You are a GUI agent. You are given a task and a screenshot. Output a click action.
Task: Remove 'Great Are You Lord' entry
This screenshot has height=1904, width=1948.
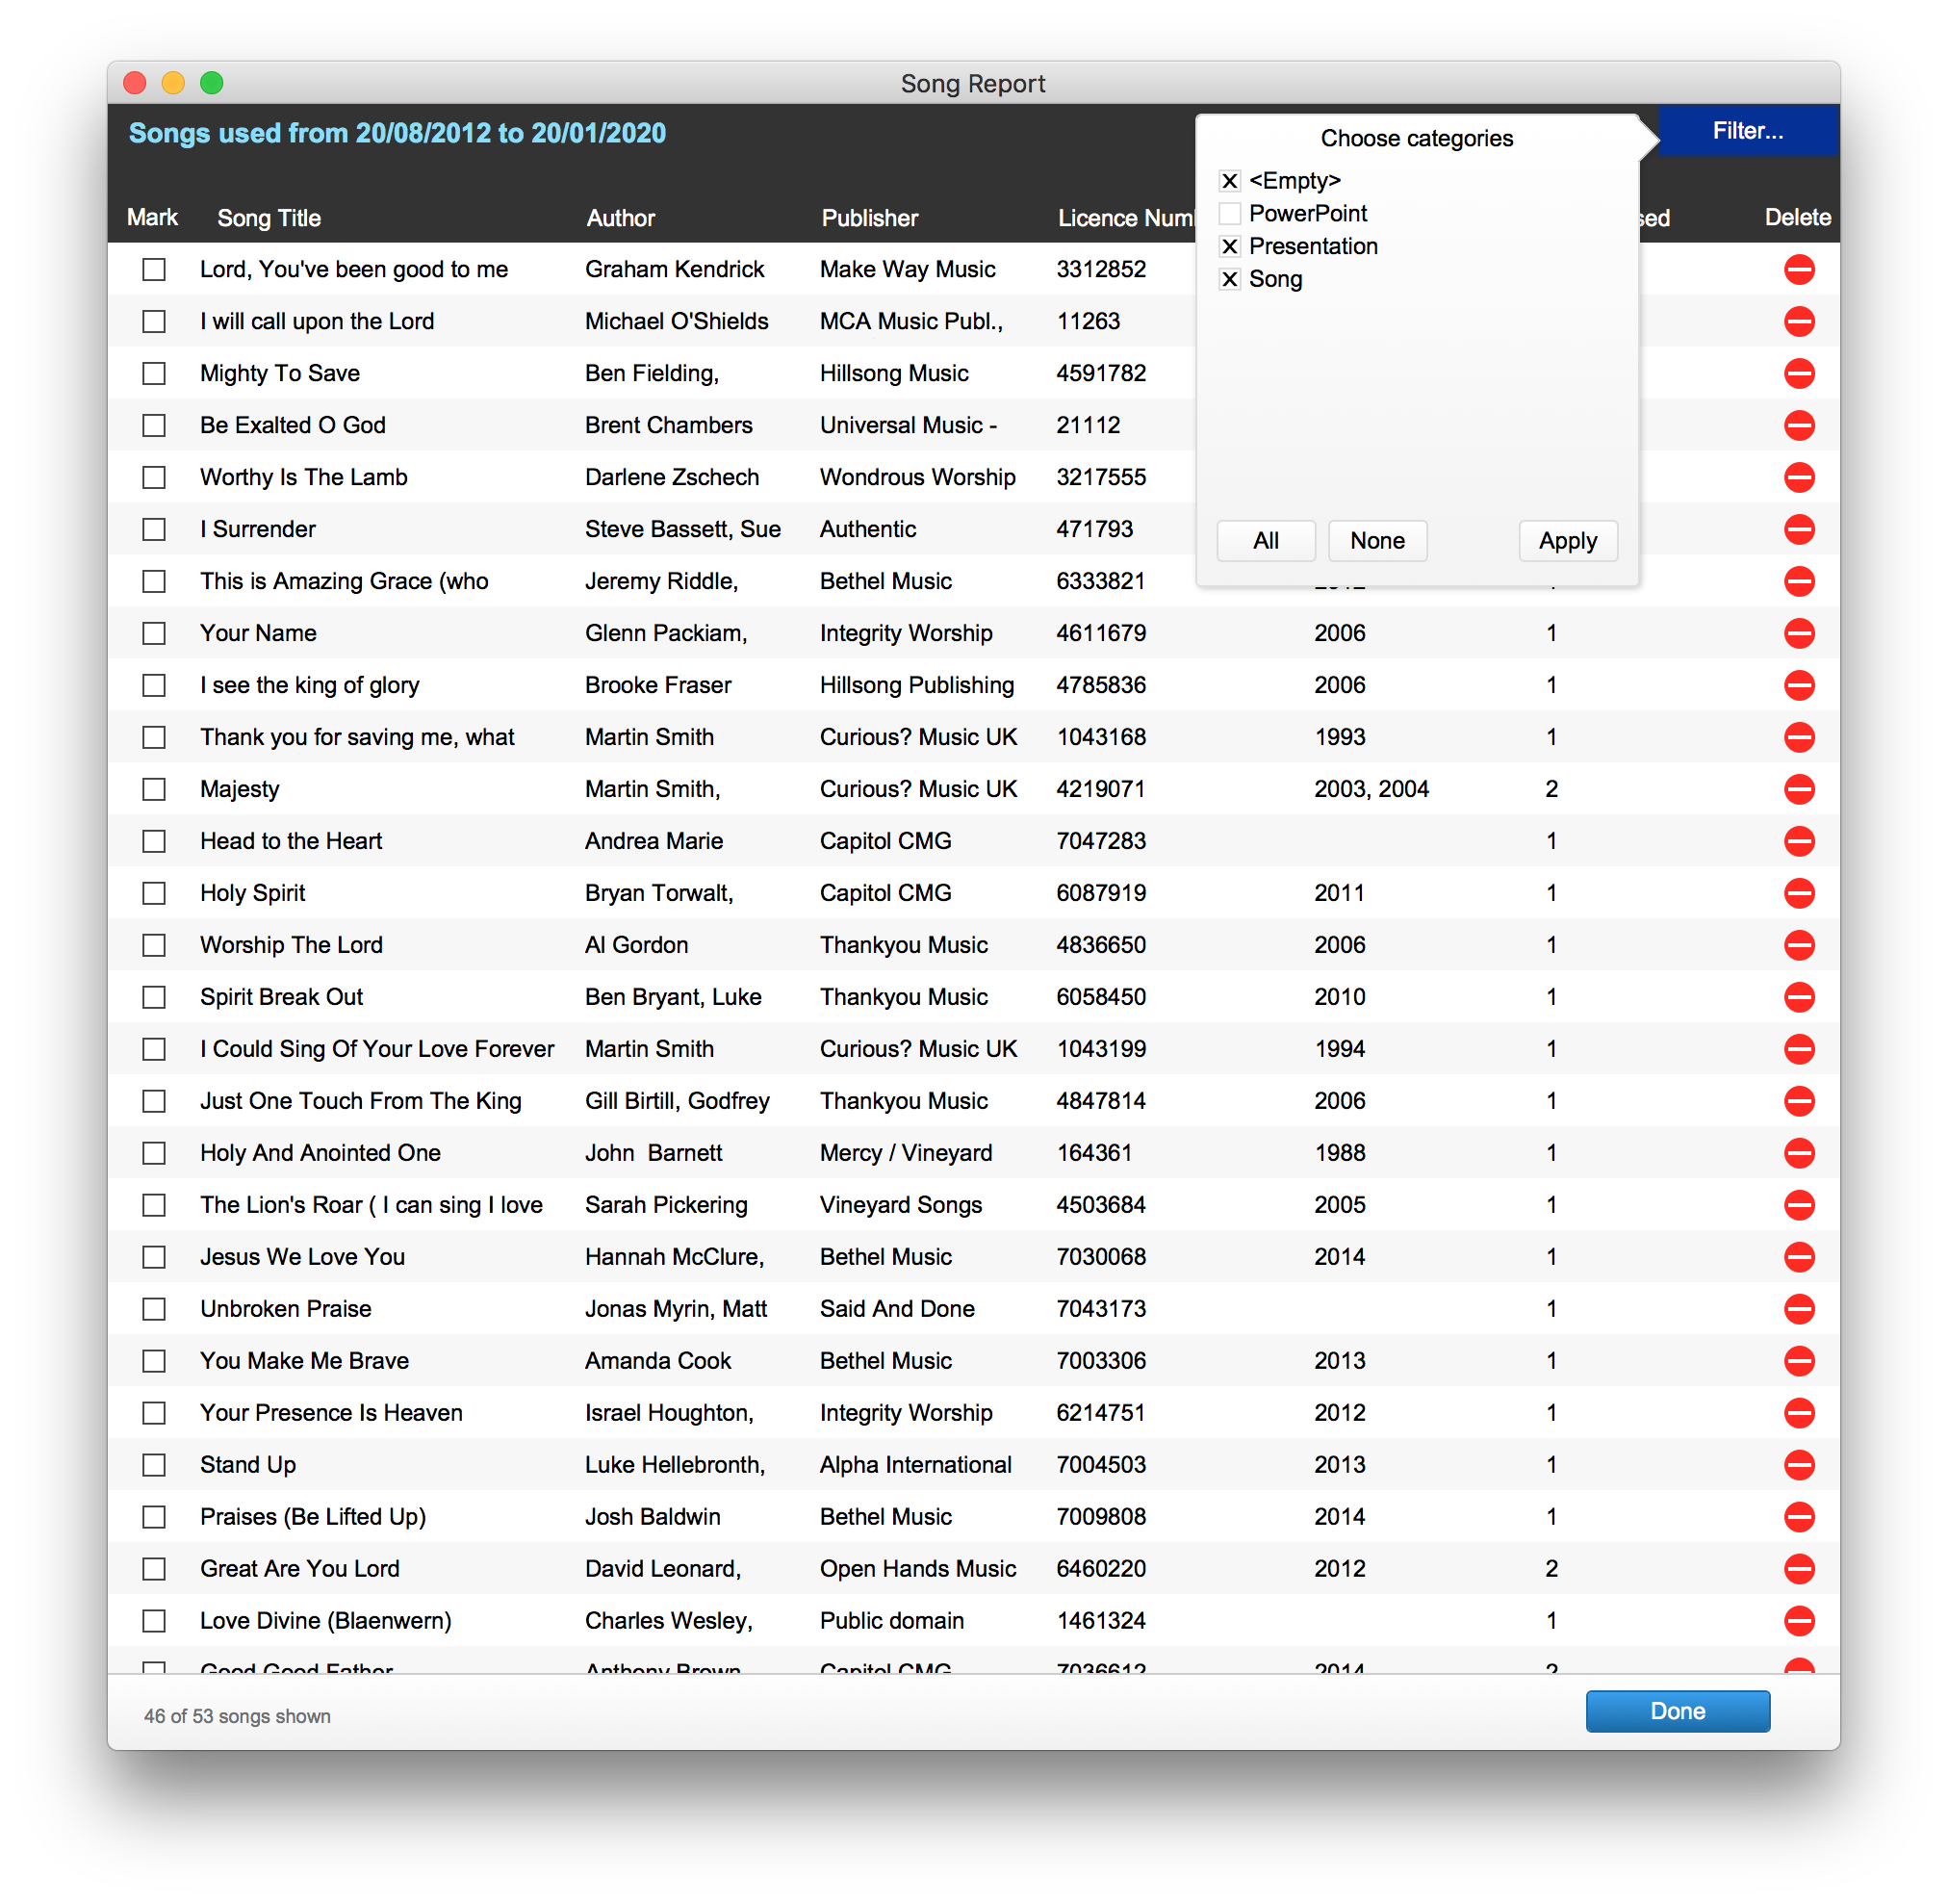tap(1799, 1569)
